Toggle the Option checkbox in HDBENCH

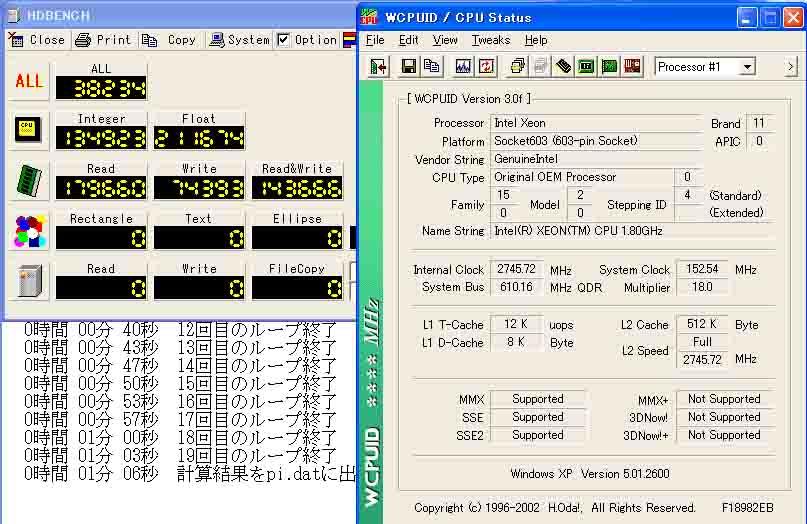[x=283, y=40]
